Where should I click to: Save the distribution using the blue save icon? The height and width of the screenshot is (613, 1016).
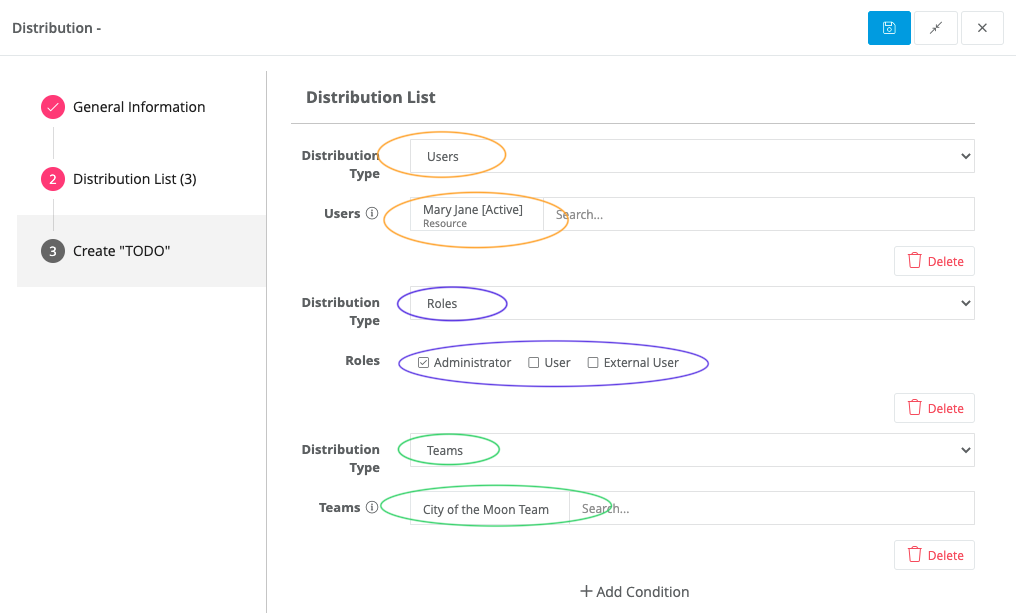[x=888, y=28]
